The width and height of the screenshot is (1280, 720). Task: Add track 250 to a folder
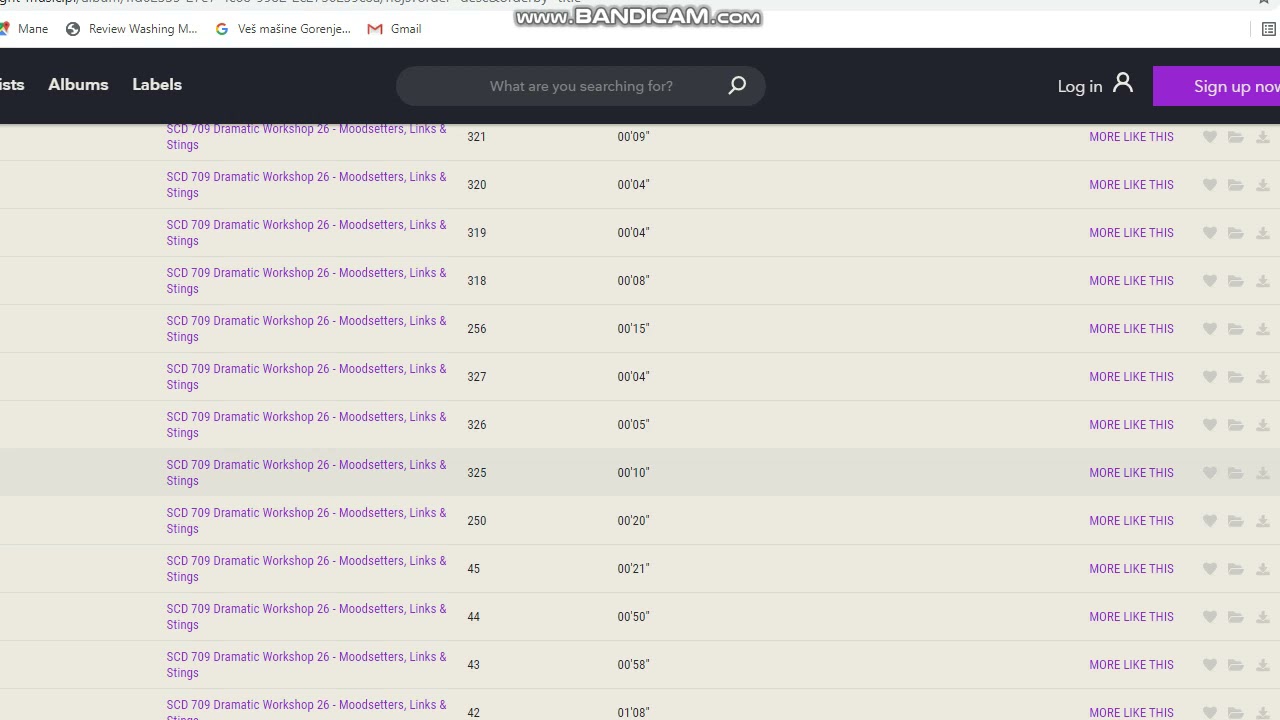pyautogui.click(x=1236, y=521)
